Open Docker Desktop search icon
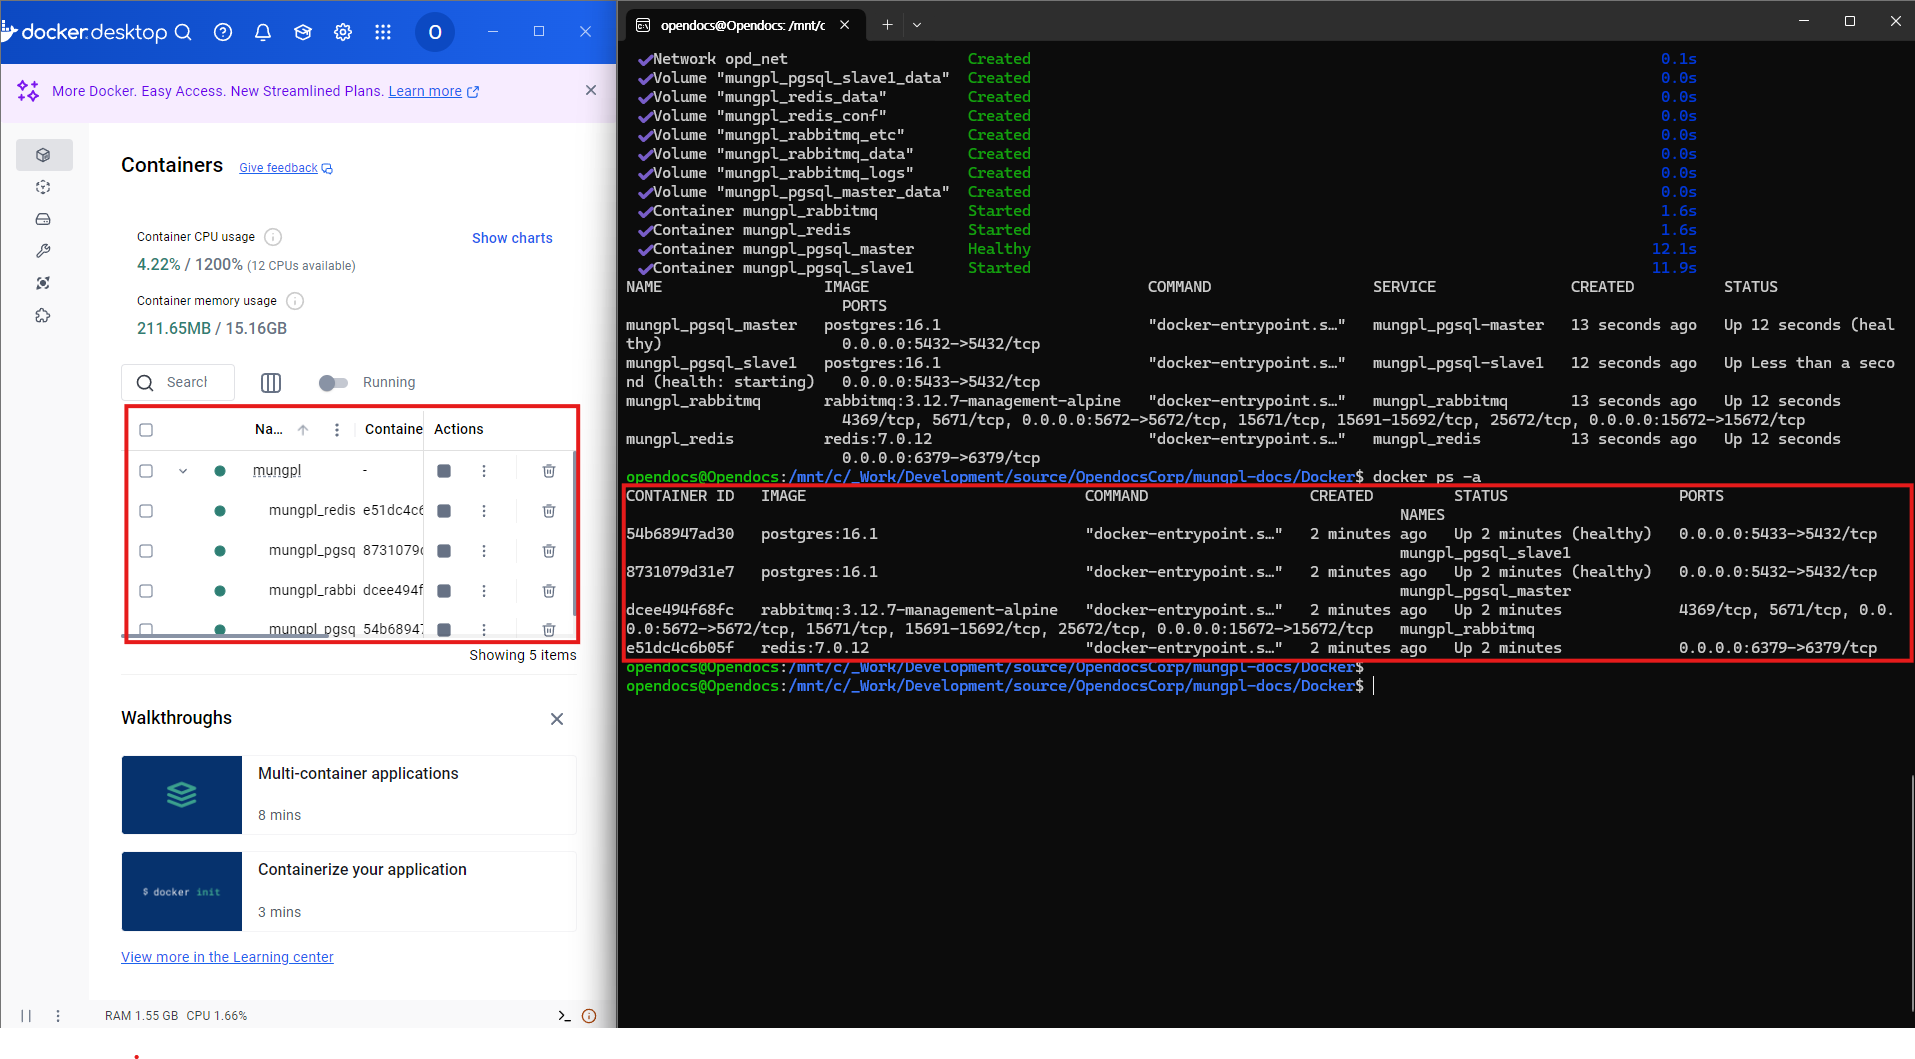This screenshot has width=1915, height=1059. [x=183, y=32]
